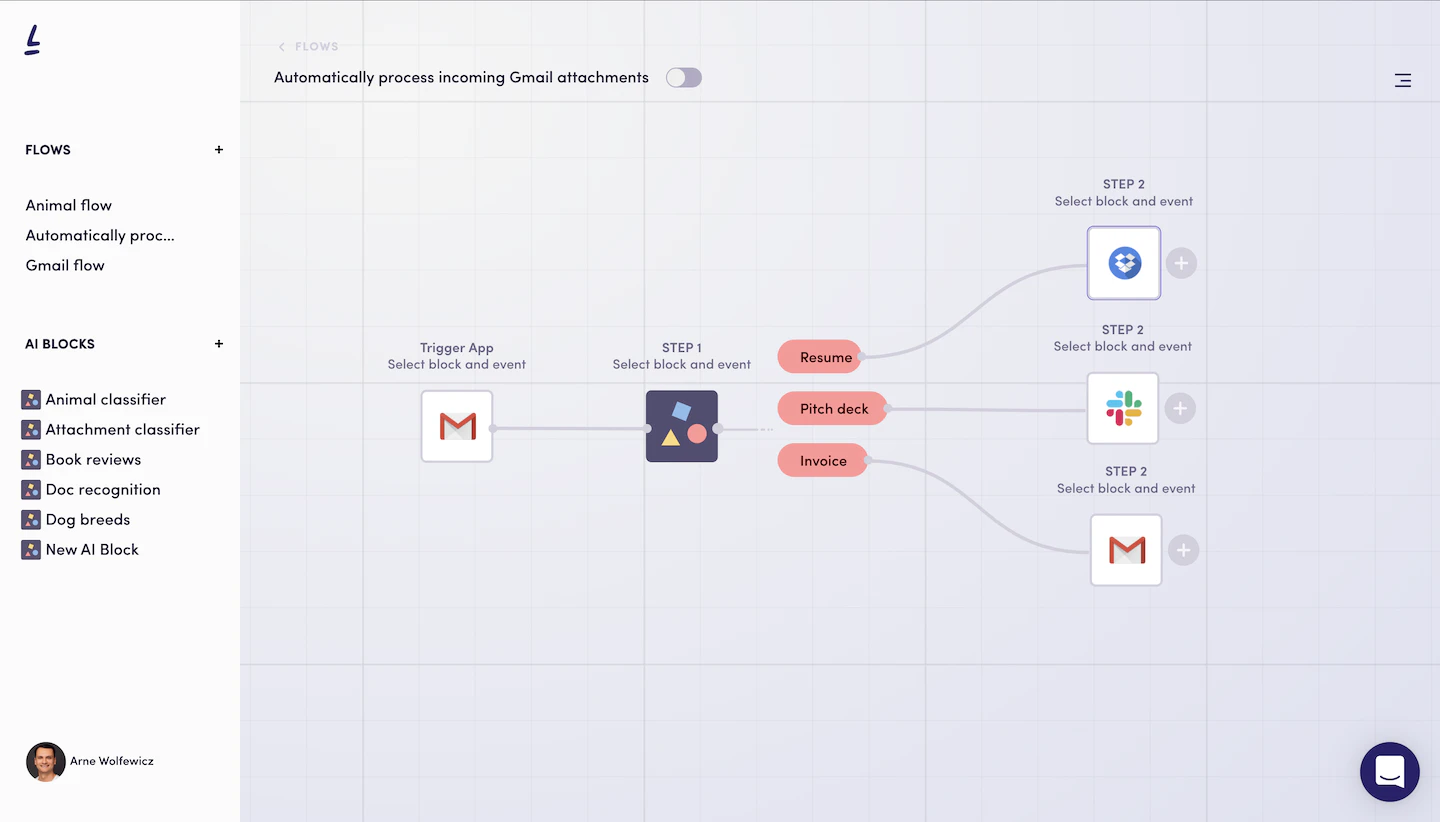Open the Gmail block below the Invoice label
This screenshot has width=1440, height=822.
coord(1126,550)
